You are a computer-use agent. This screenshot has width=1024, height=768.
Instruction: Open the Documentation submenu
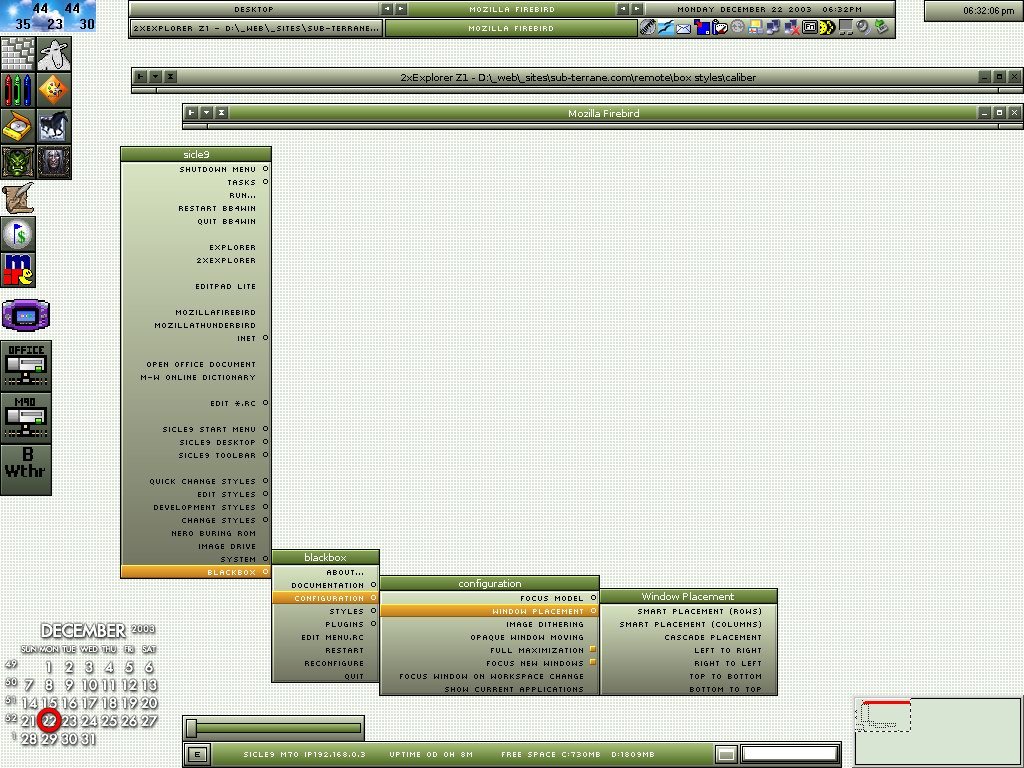coord(325,585)
